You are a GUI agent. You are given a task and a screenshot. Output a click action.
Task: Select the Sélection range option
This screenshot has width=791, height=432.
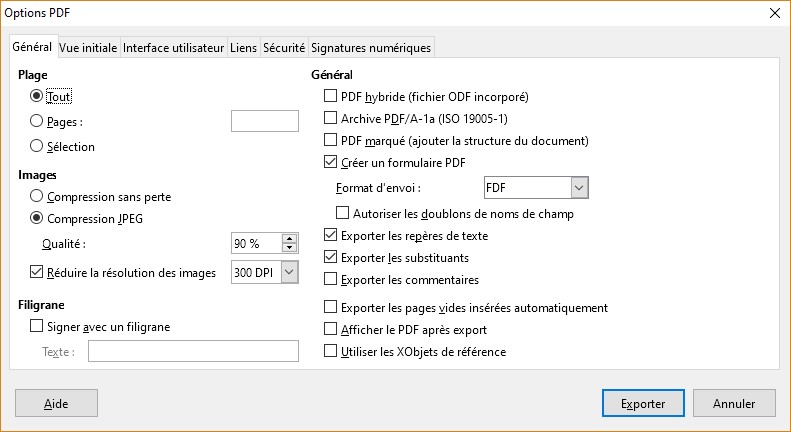click(38, 146)
